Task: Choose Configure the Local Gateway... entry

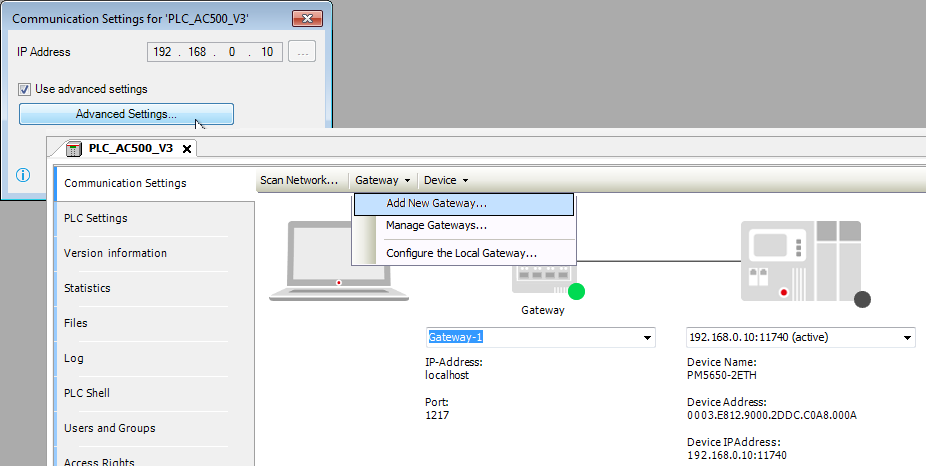Action: tap(464, 253)
